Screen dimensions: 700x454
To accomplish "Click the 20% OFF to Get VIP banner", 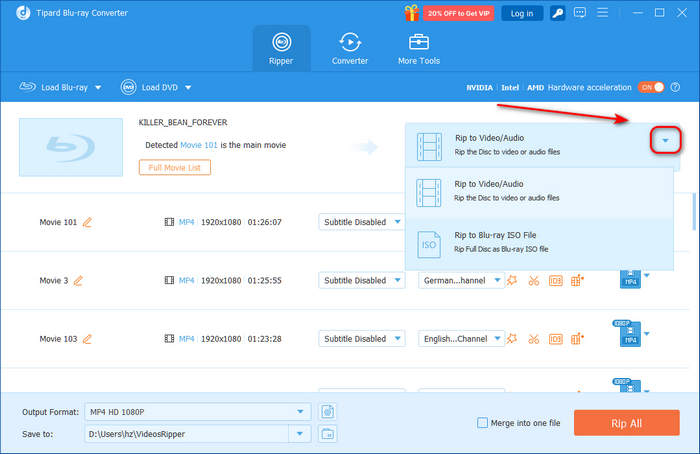I will tap(458, 13).
